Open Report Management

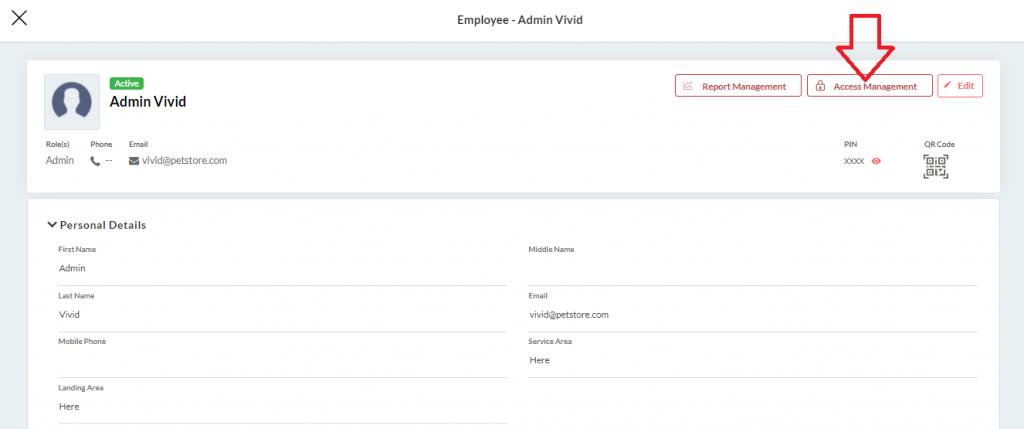pos(738,86)
